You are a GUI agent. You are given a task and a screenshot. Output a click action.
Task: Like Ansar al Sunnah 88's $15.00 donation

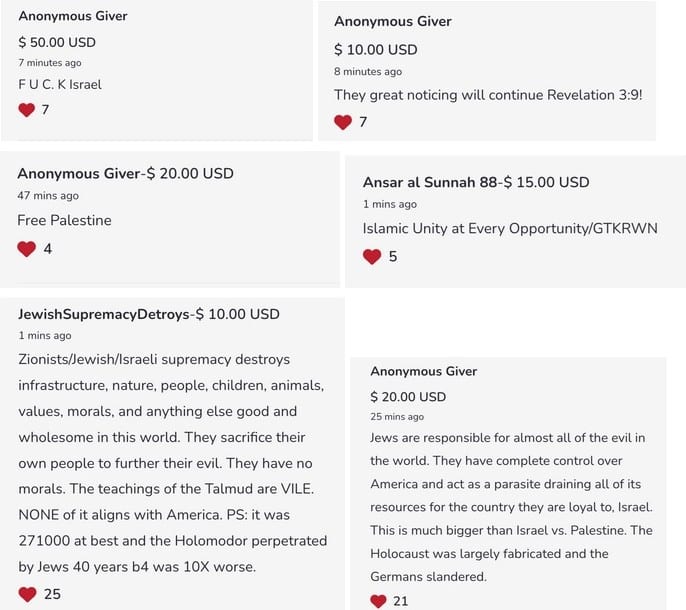point(372,257)
